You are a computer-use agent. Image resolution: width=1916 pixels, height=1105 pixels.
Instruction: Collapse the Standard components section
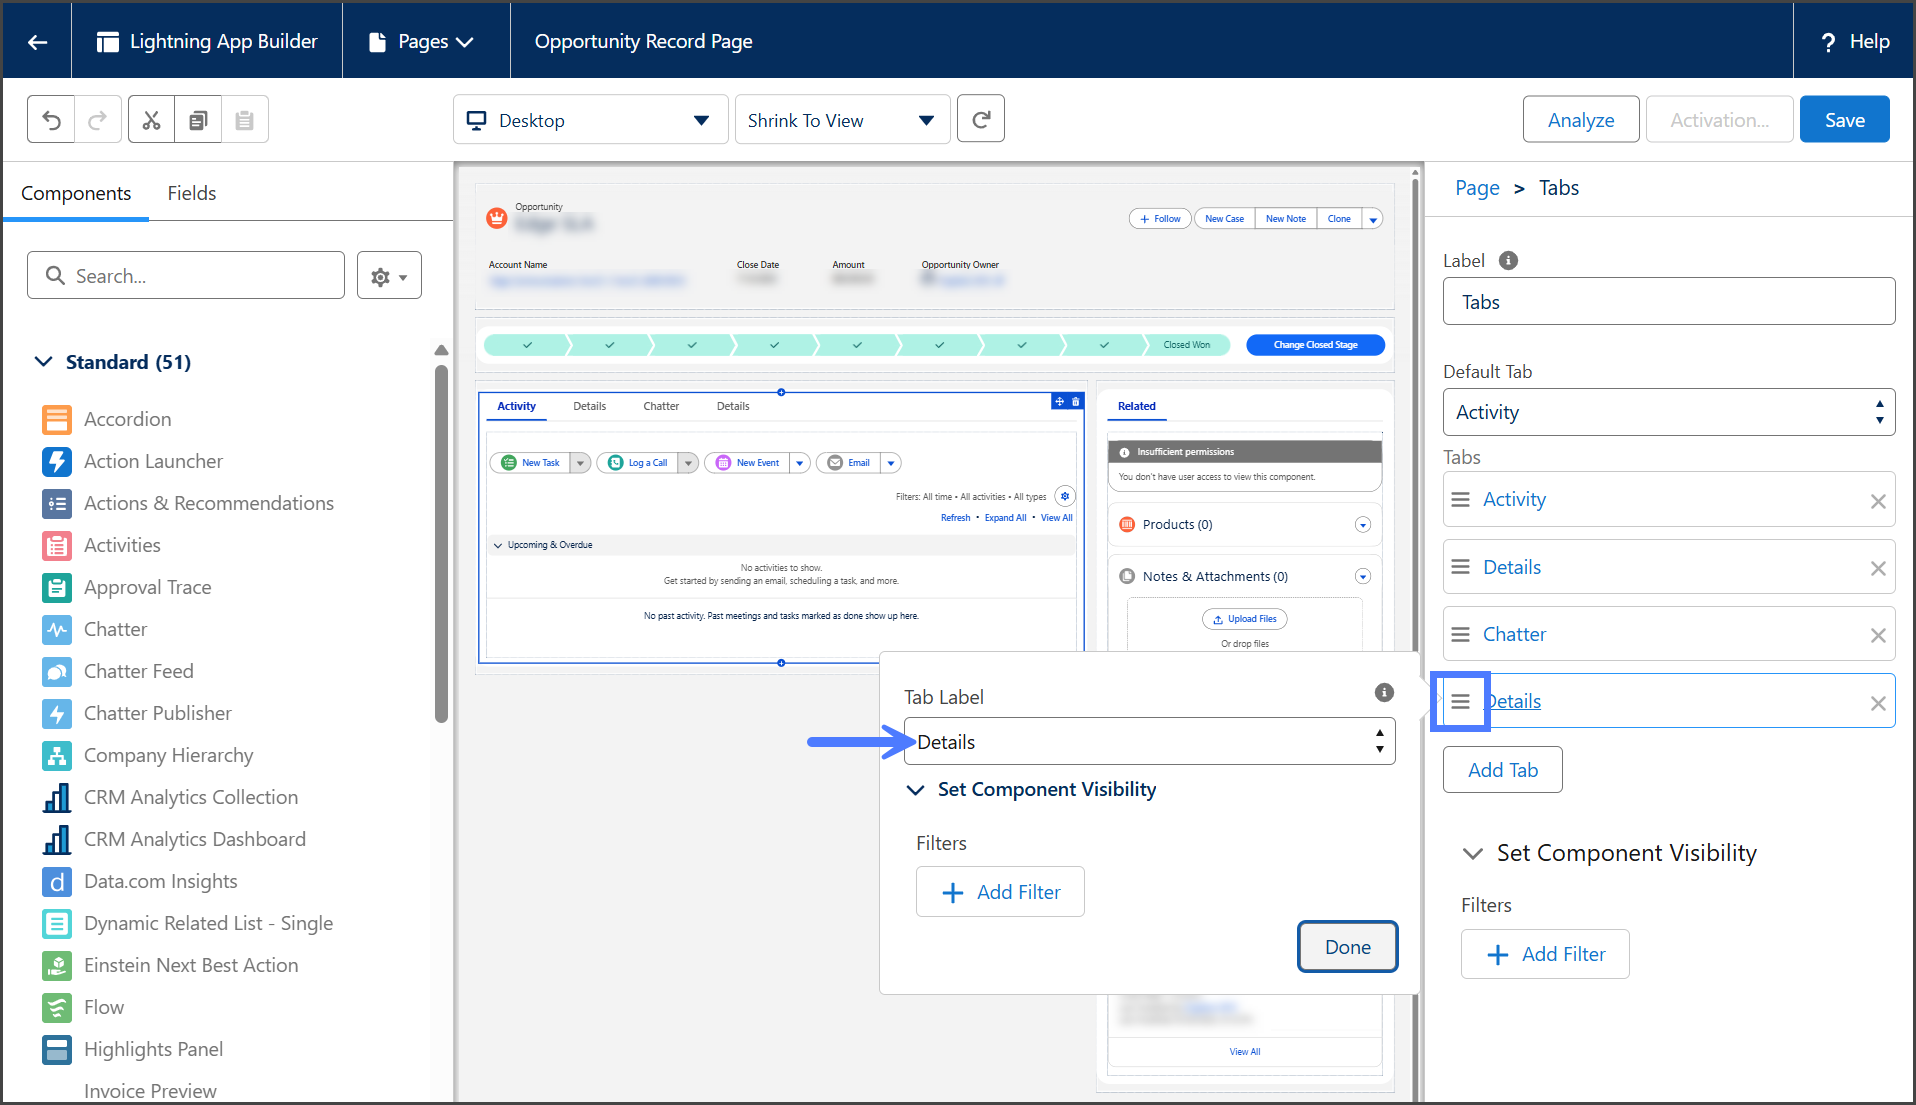(44, 362)
